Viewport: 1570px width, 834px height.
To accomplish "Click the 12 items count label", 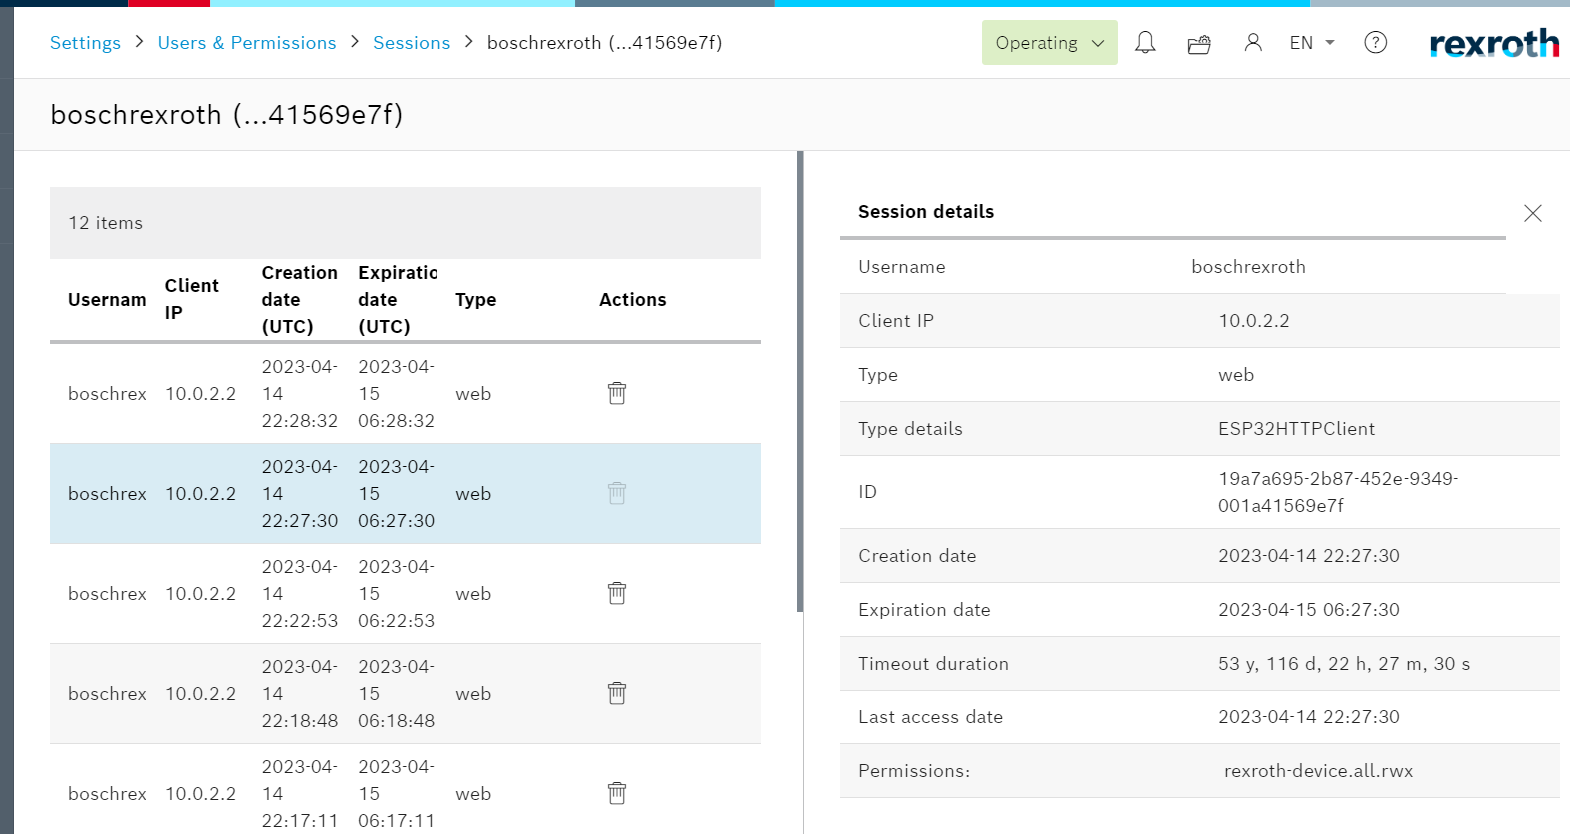I will (106, 223).
